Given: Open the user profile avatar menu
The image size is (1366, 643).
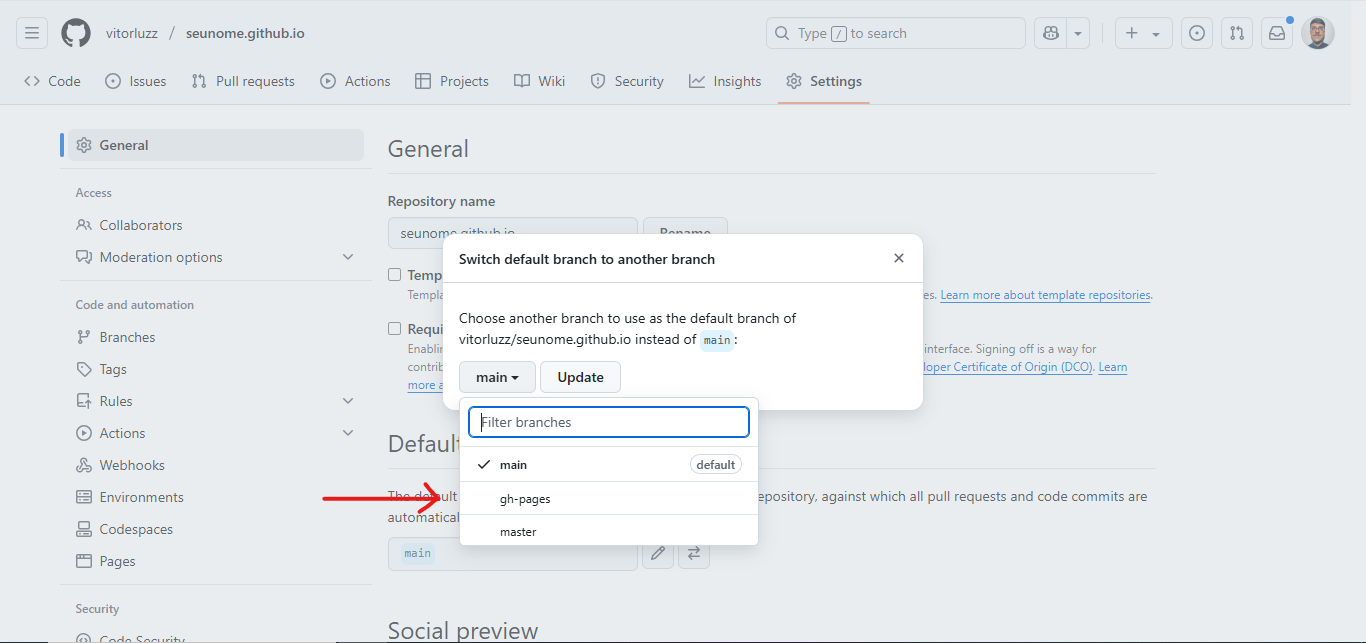Looking at the screenshot, I should click(1318, 33).
